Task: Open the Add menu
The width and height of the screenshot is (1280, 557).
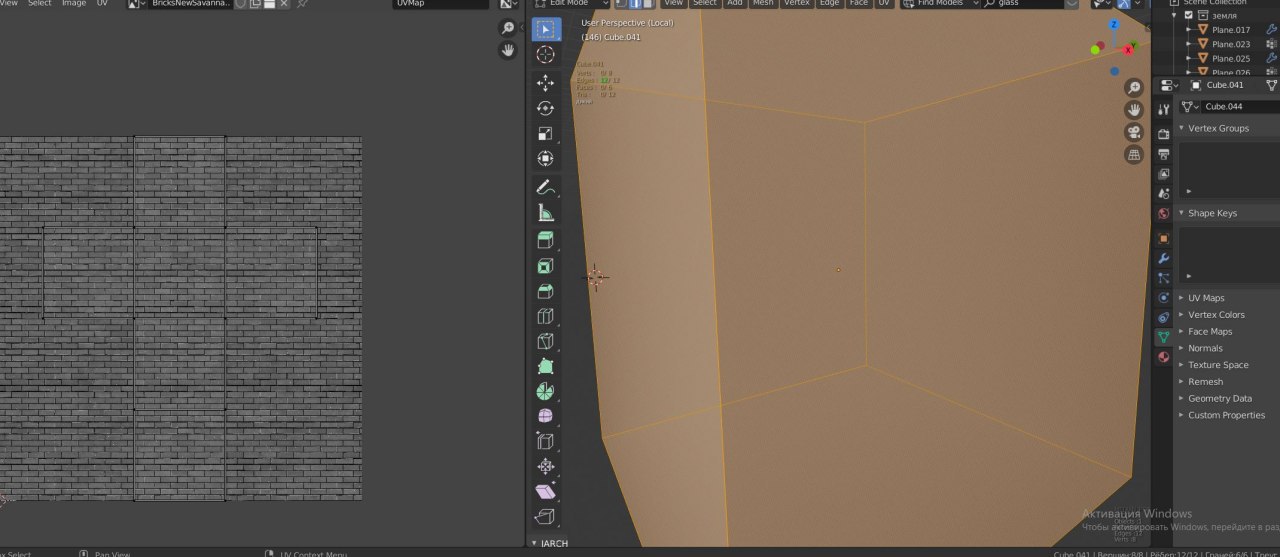Action: (735, 4)
